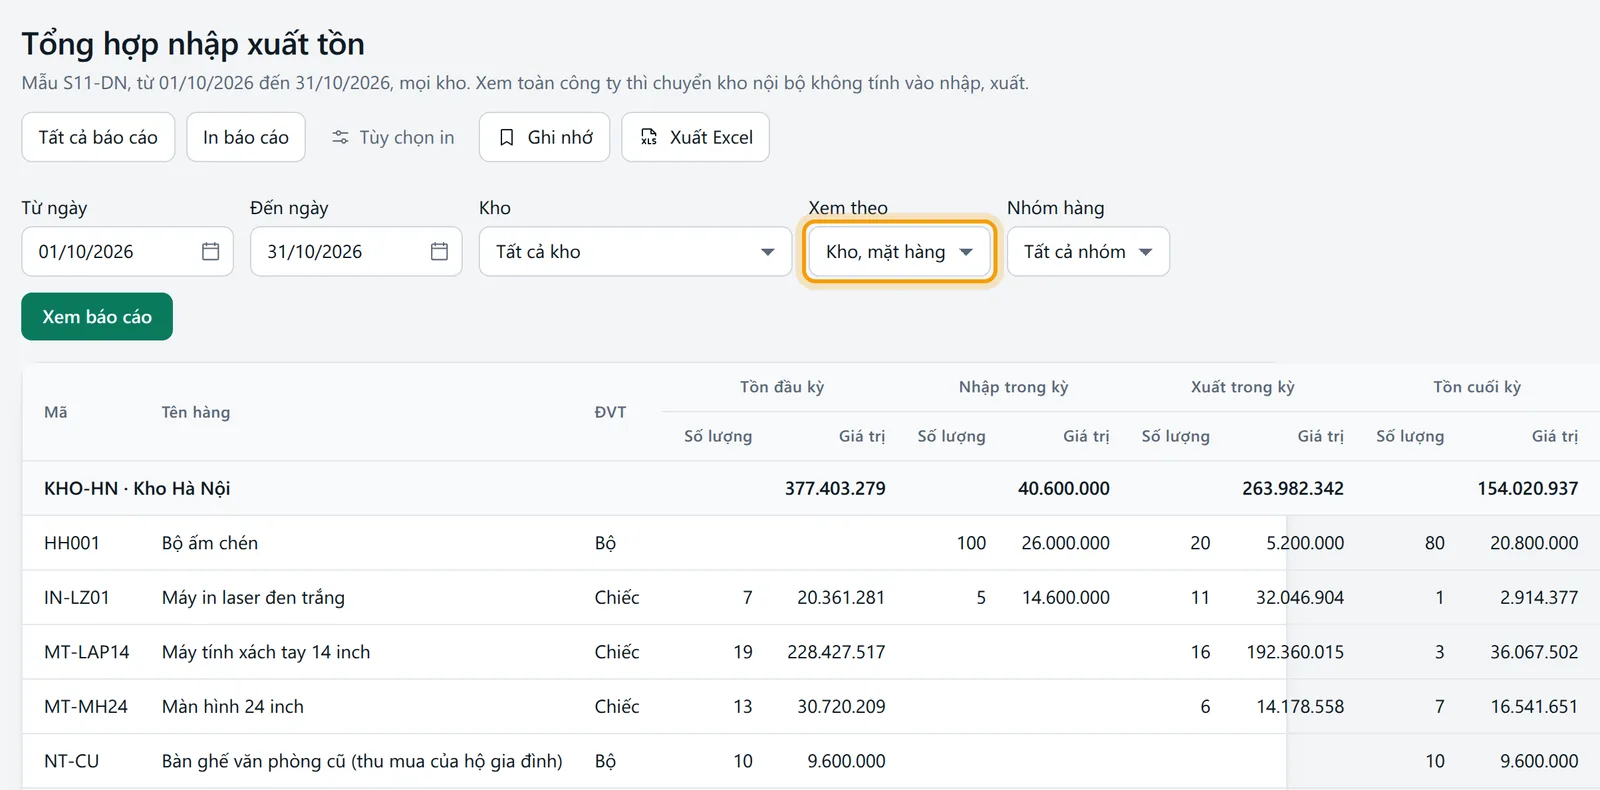Click the Tên hàng column header
This screenshot has height=790, width=1600.
coord(196,412)
